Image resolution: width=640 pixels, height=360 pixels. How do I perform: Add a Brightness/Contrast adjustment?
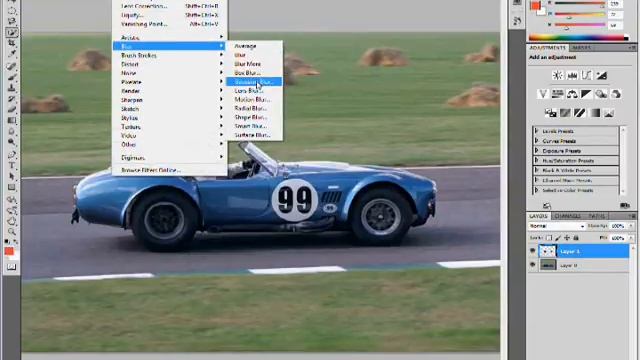click(x=558, y=75)
